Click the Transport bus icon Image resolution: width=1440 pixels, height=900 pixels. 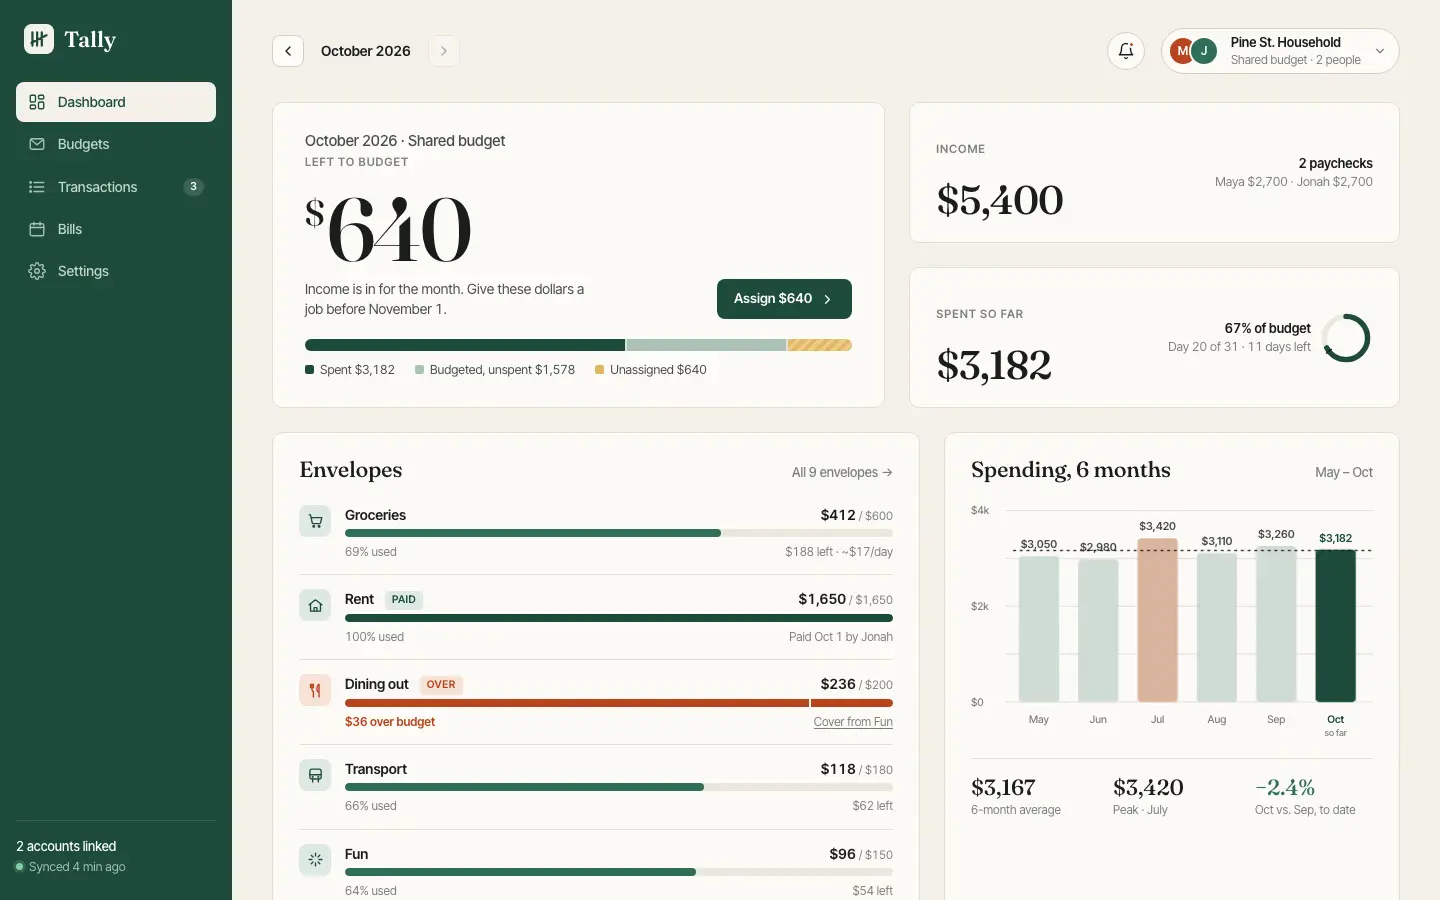315,775
